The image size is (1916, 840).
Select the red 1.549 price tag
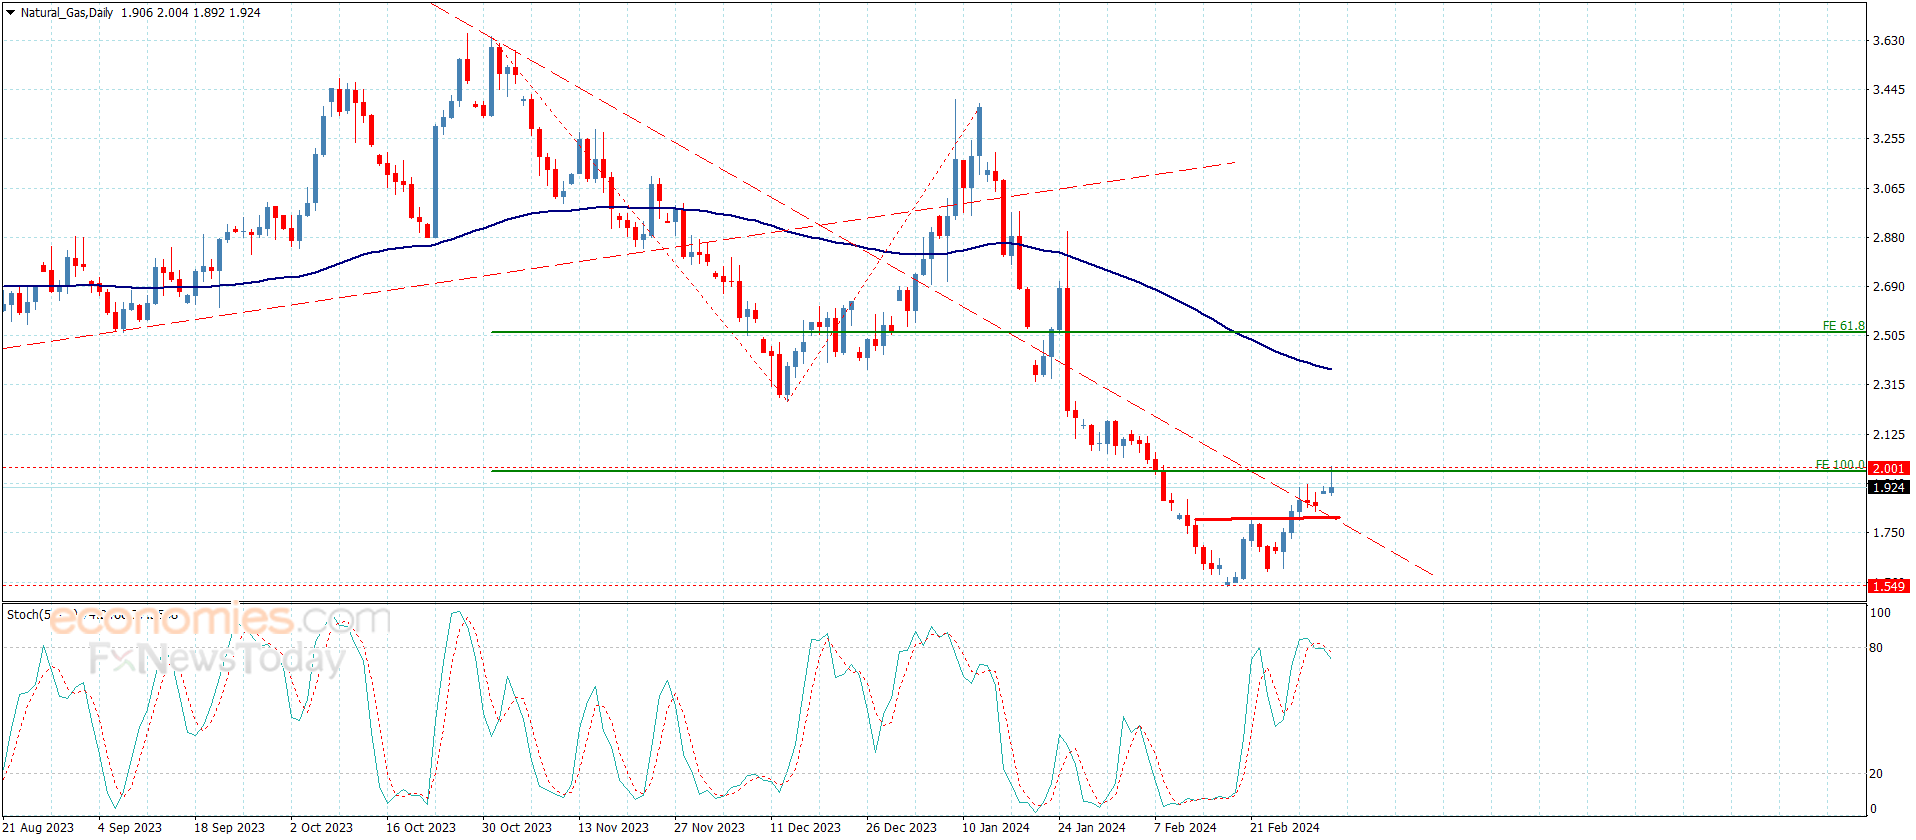[x=1888, y=586]
